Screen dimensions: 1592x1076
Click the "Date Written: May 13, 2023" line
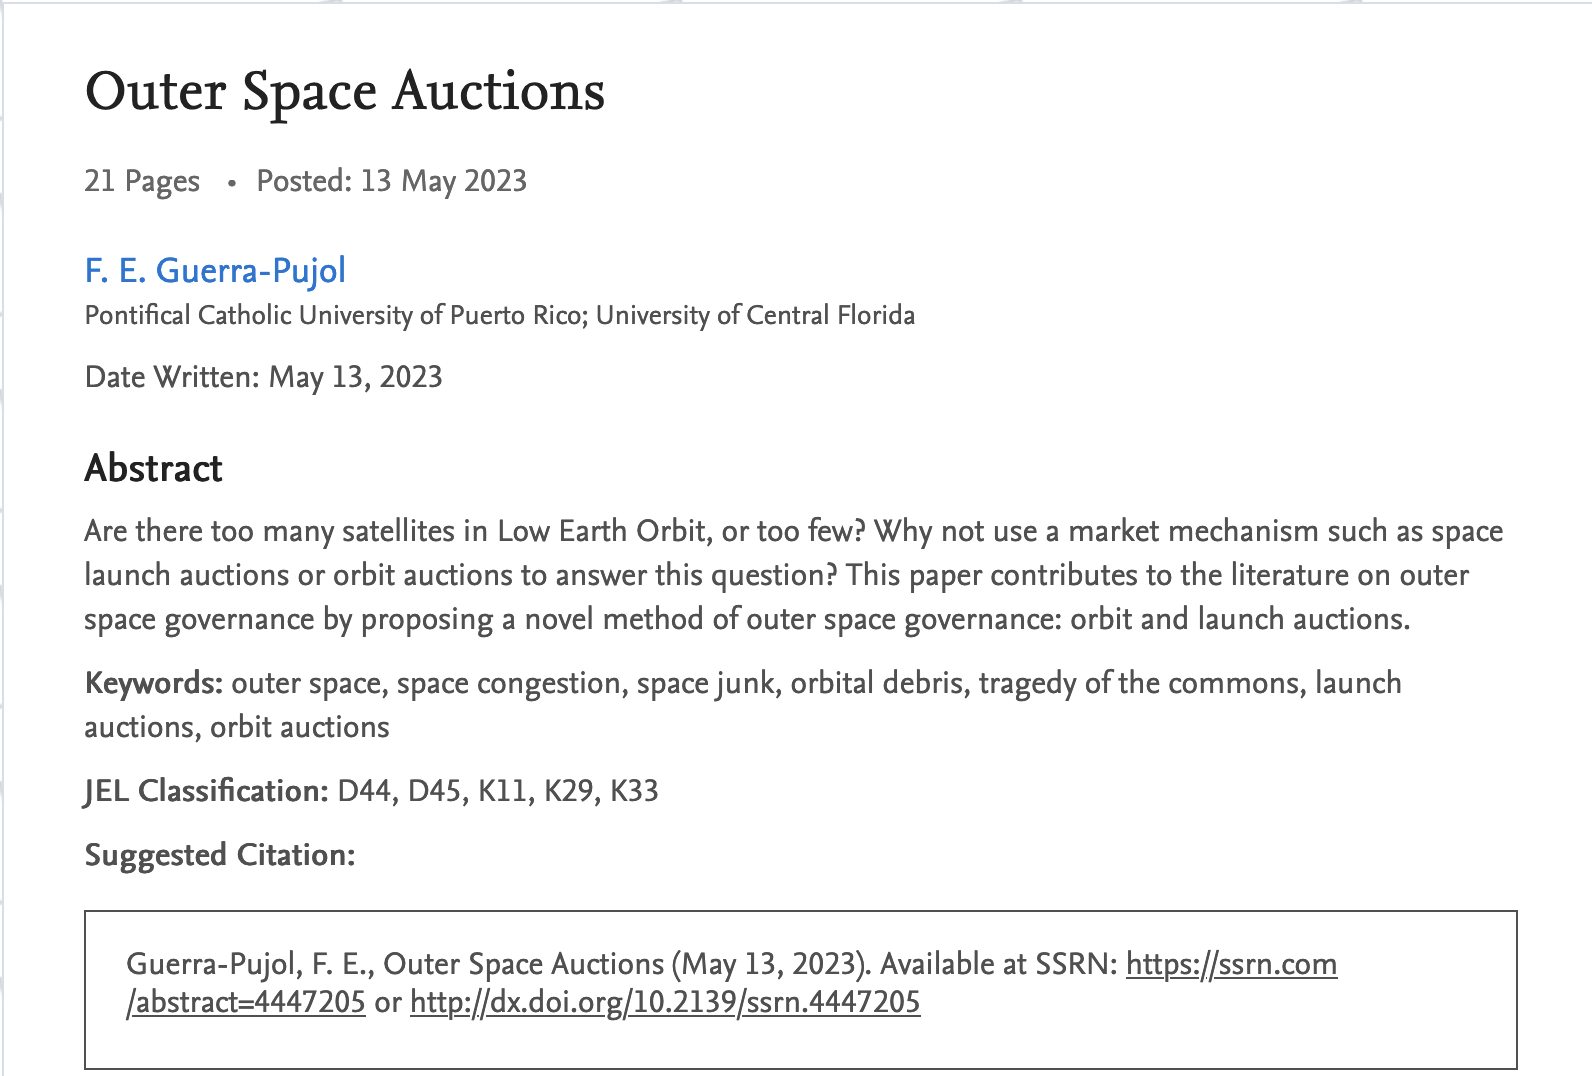[x=263, y=377]
